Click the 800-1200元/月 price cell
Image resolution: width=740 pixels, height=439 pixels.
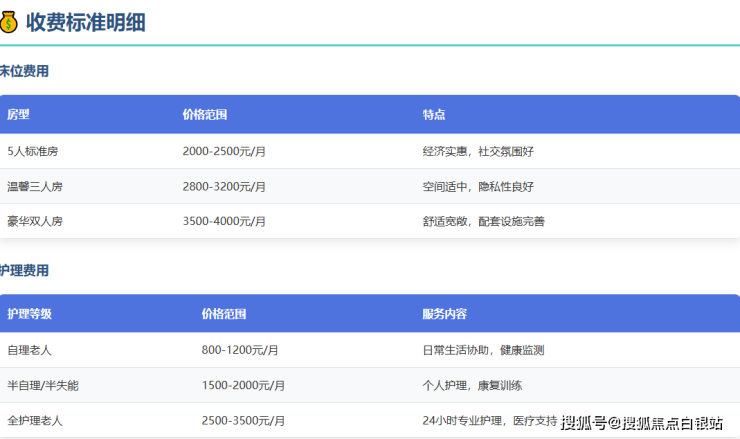click(x=240, y=350)
